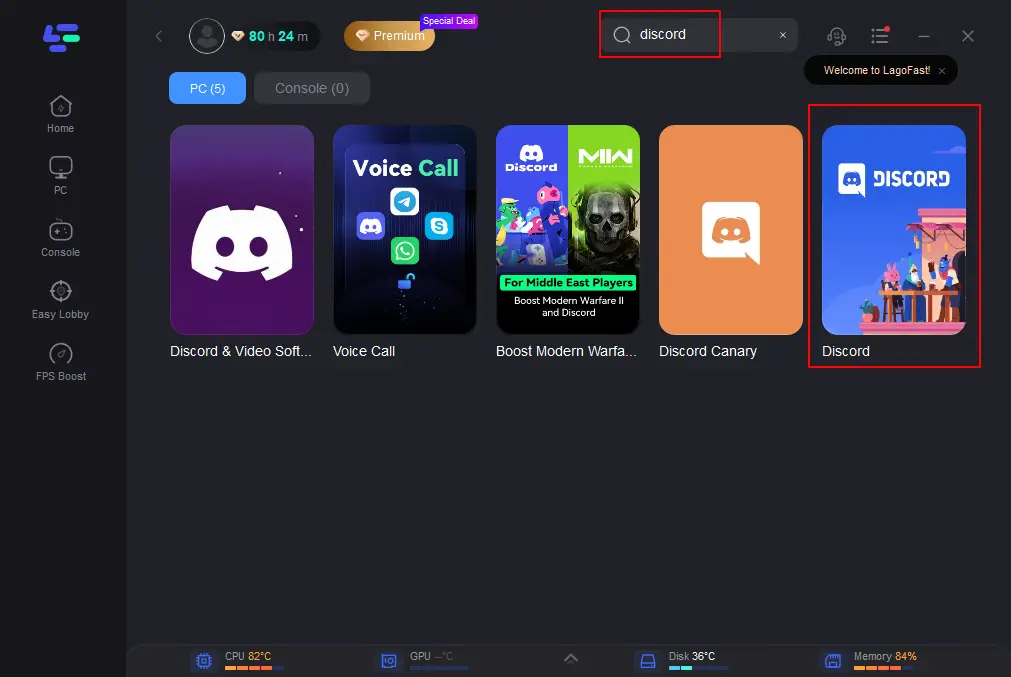The height and width of the screenshot is (677, 1011).
Task: Expand the bottom status panel chevron
Action: (571, 658)
